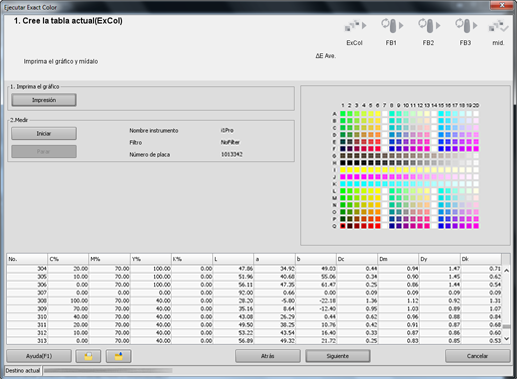This screenshot has width=517, height=379.
Task: Click the FB2 feedback step icon
Action: (x=429, y=26)
